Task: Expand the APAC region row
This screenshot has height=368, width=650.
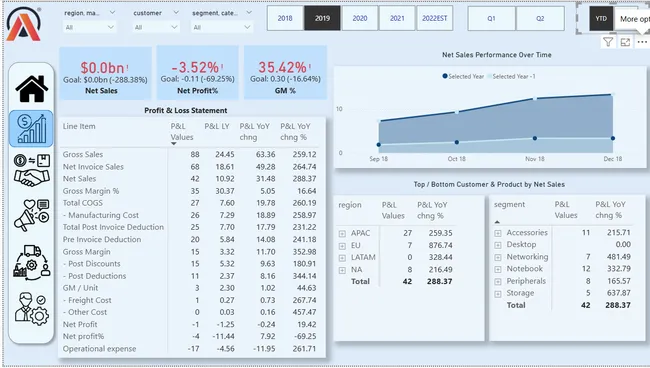Action: coord(342,234)
